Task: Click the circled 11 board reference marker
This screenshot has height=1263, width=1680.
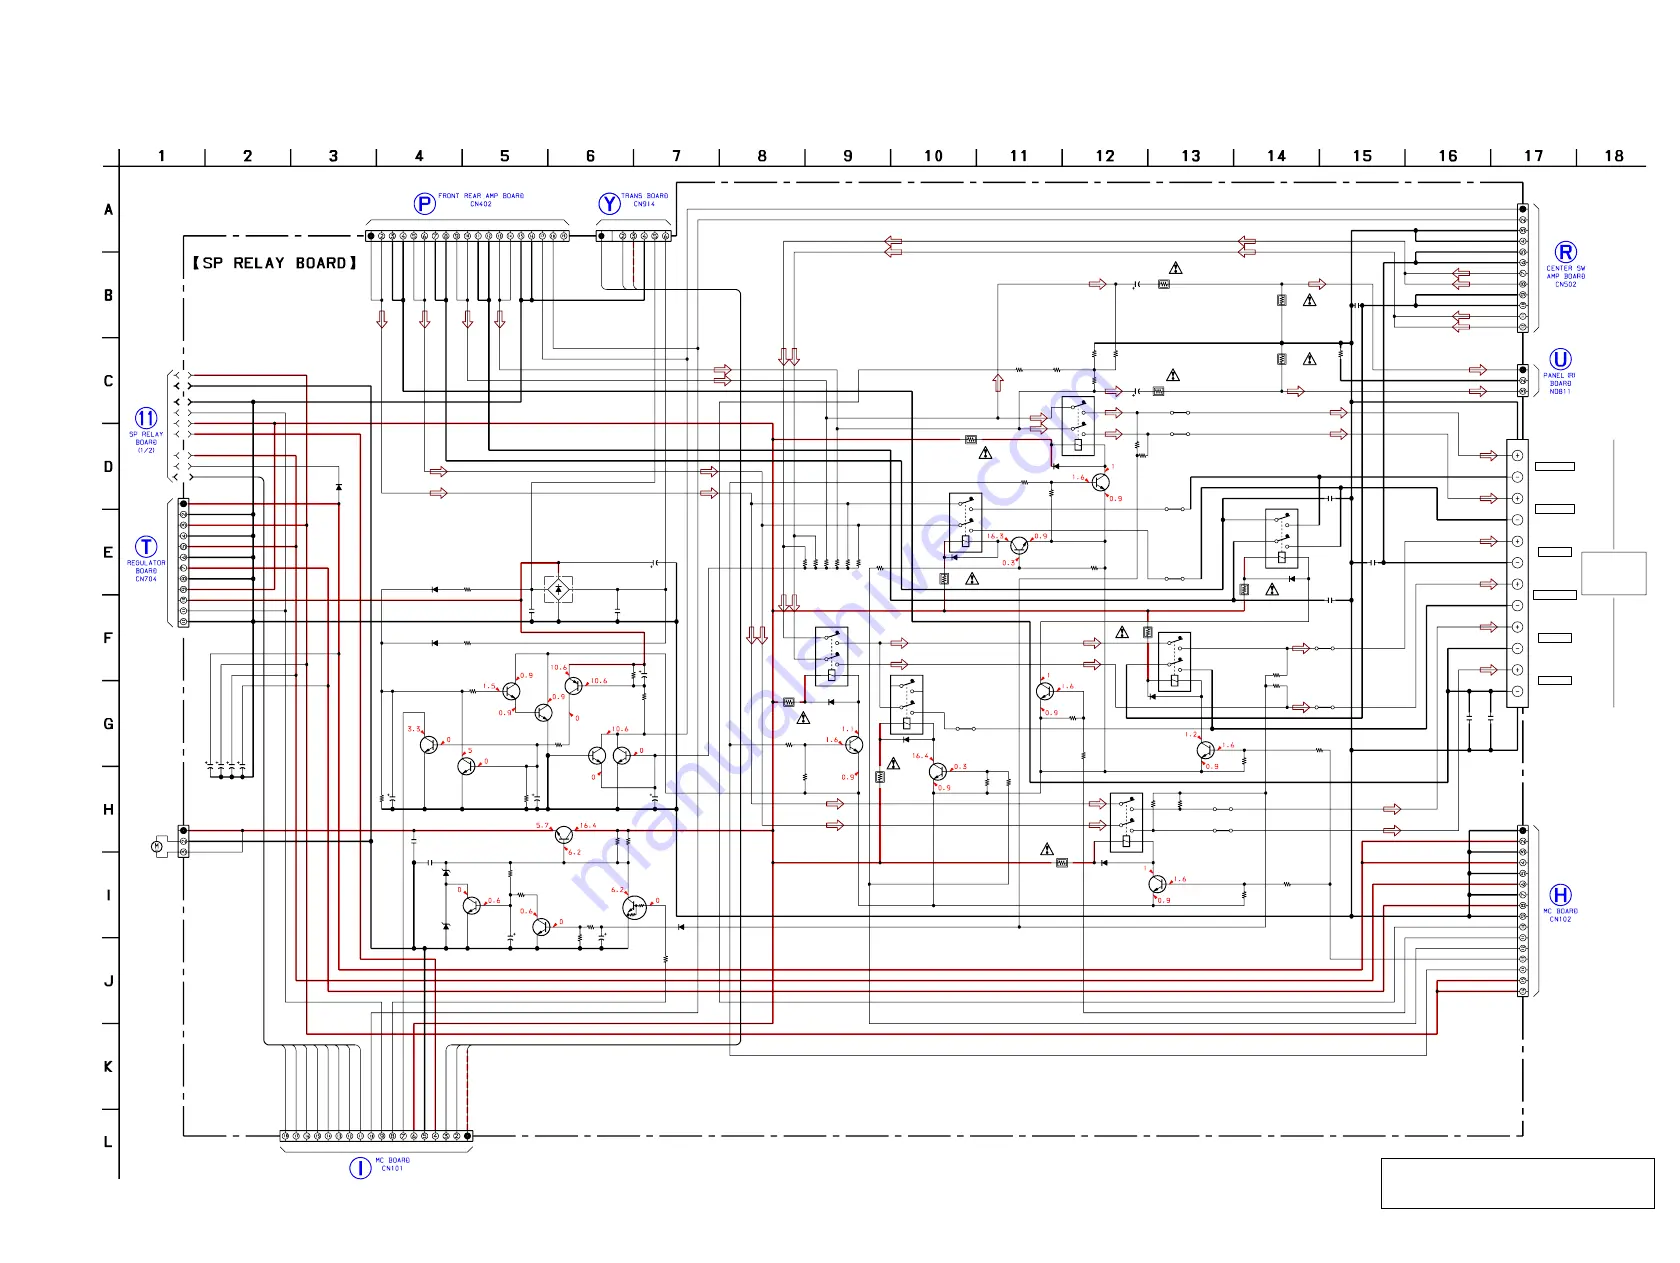Action: (146, 418)
